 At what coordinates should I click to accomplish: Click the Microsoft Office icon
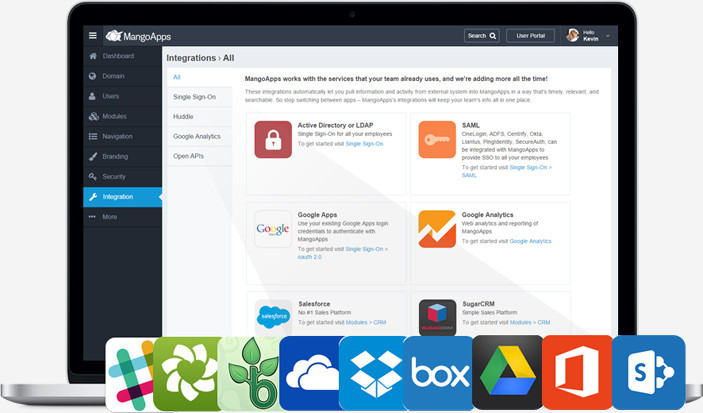coord(577,373)
